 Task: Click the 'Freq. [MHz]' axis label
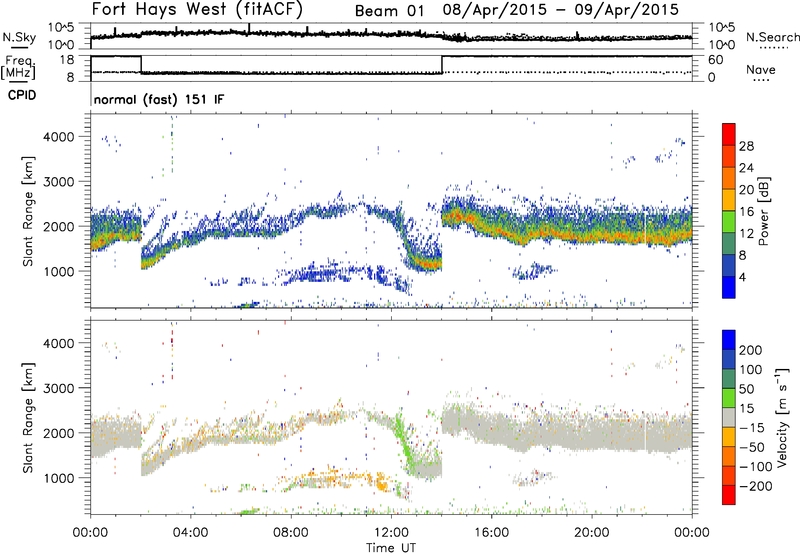(x=18, y=68)
